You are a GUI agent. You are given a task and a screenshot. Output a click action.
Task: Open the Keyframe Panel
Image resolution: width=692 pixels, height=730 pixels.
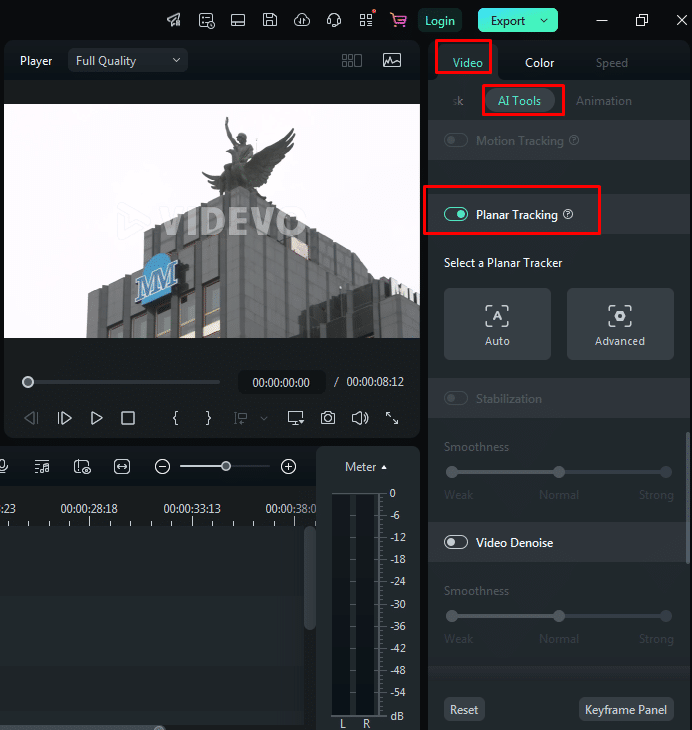click(x=626, y=710)
